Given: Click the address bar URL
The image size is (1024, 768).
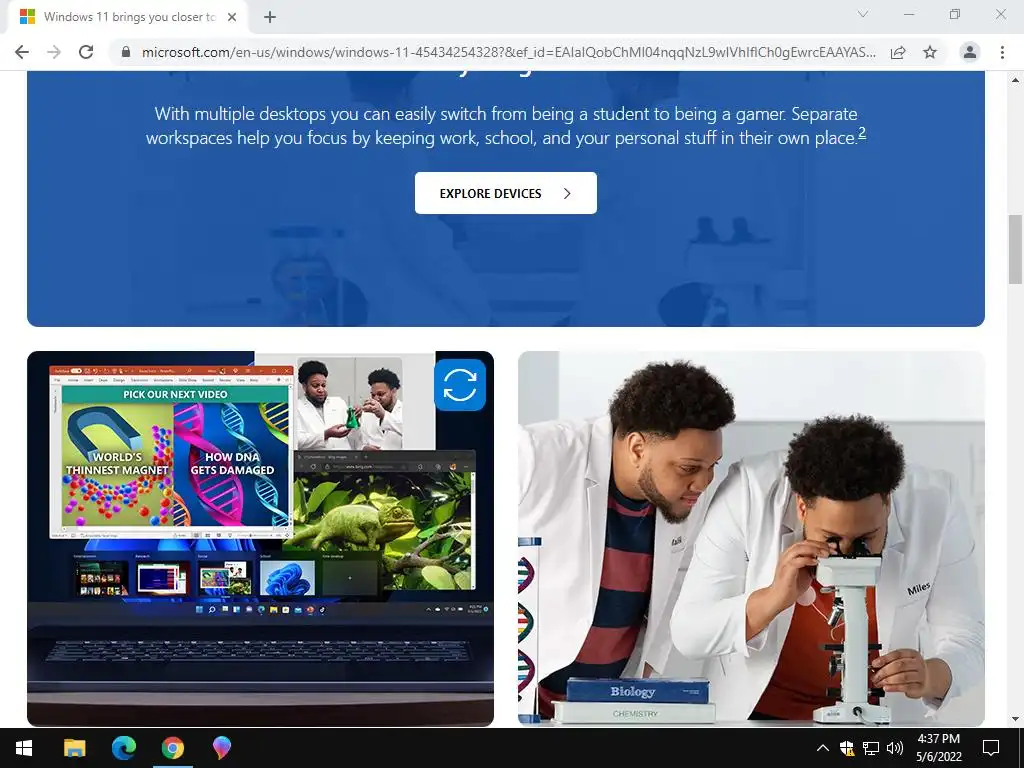Looking at the screenshot, I should tap(509, 52).
